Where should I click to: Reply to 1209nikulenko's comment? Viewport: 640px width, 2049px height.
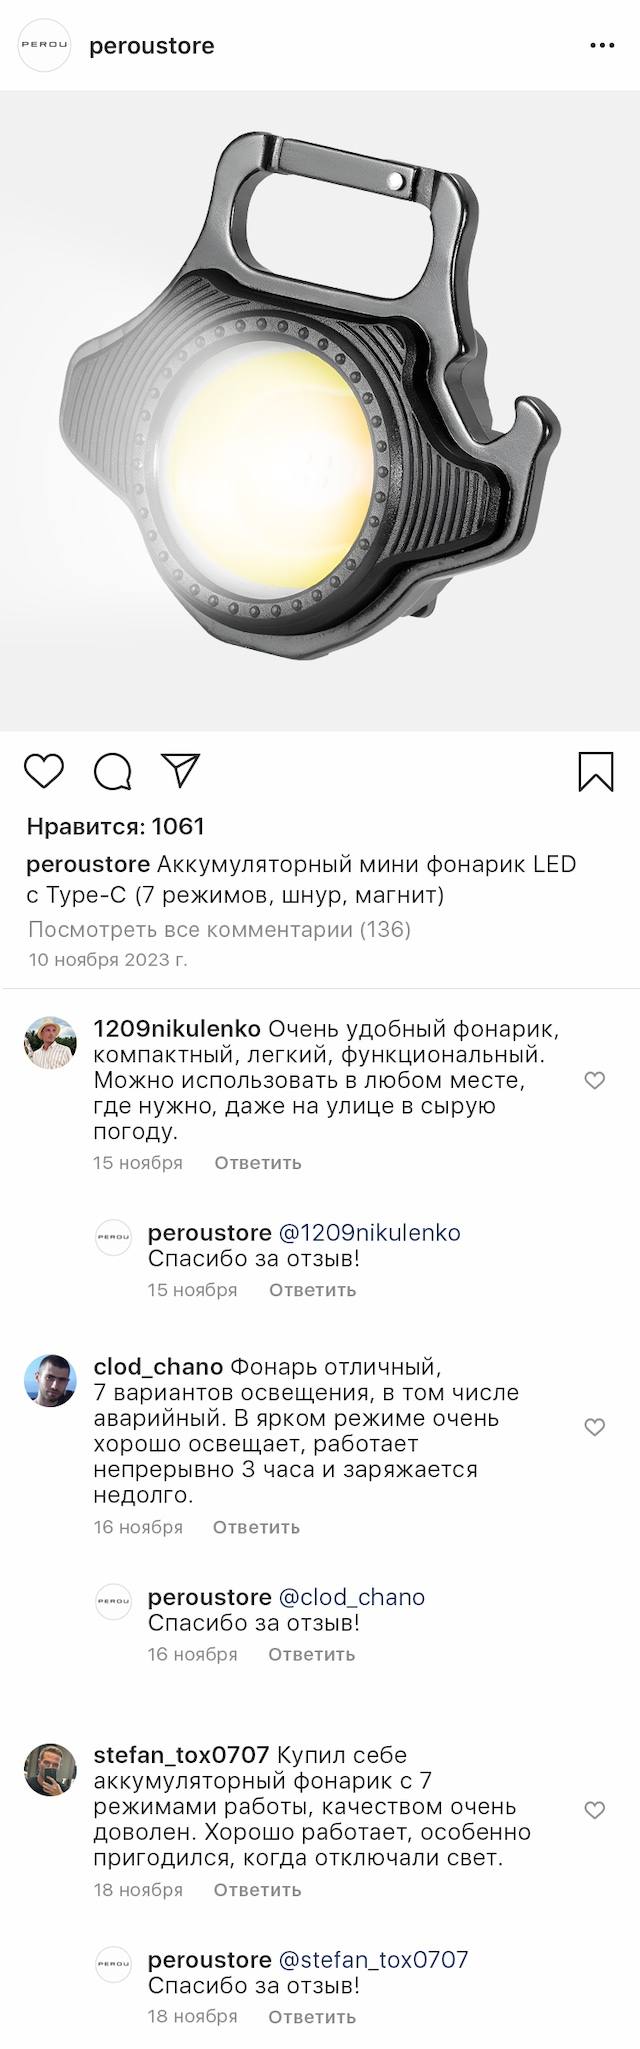point(257,1163)
